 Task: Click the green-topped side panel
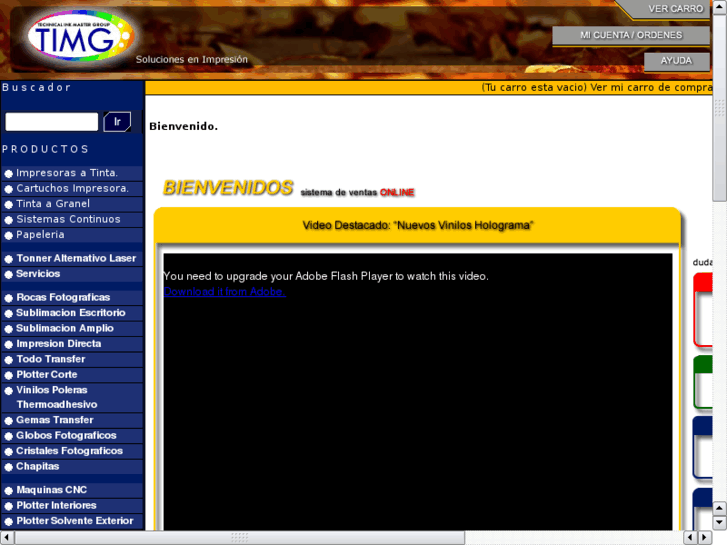point(703,382)
